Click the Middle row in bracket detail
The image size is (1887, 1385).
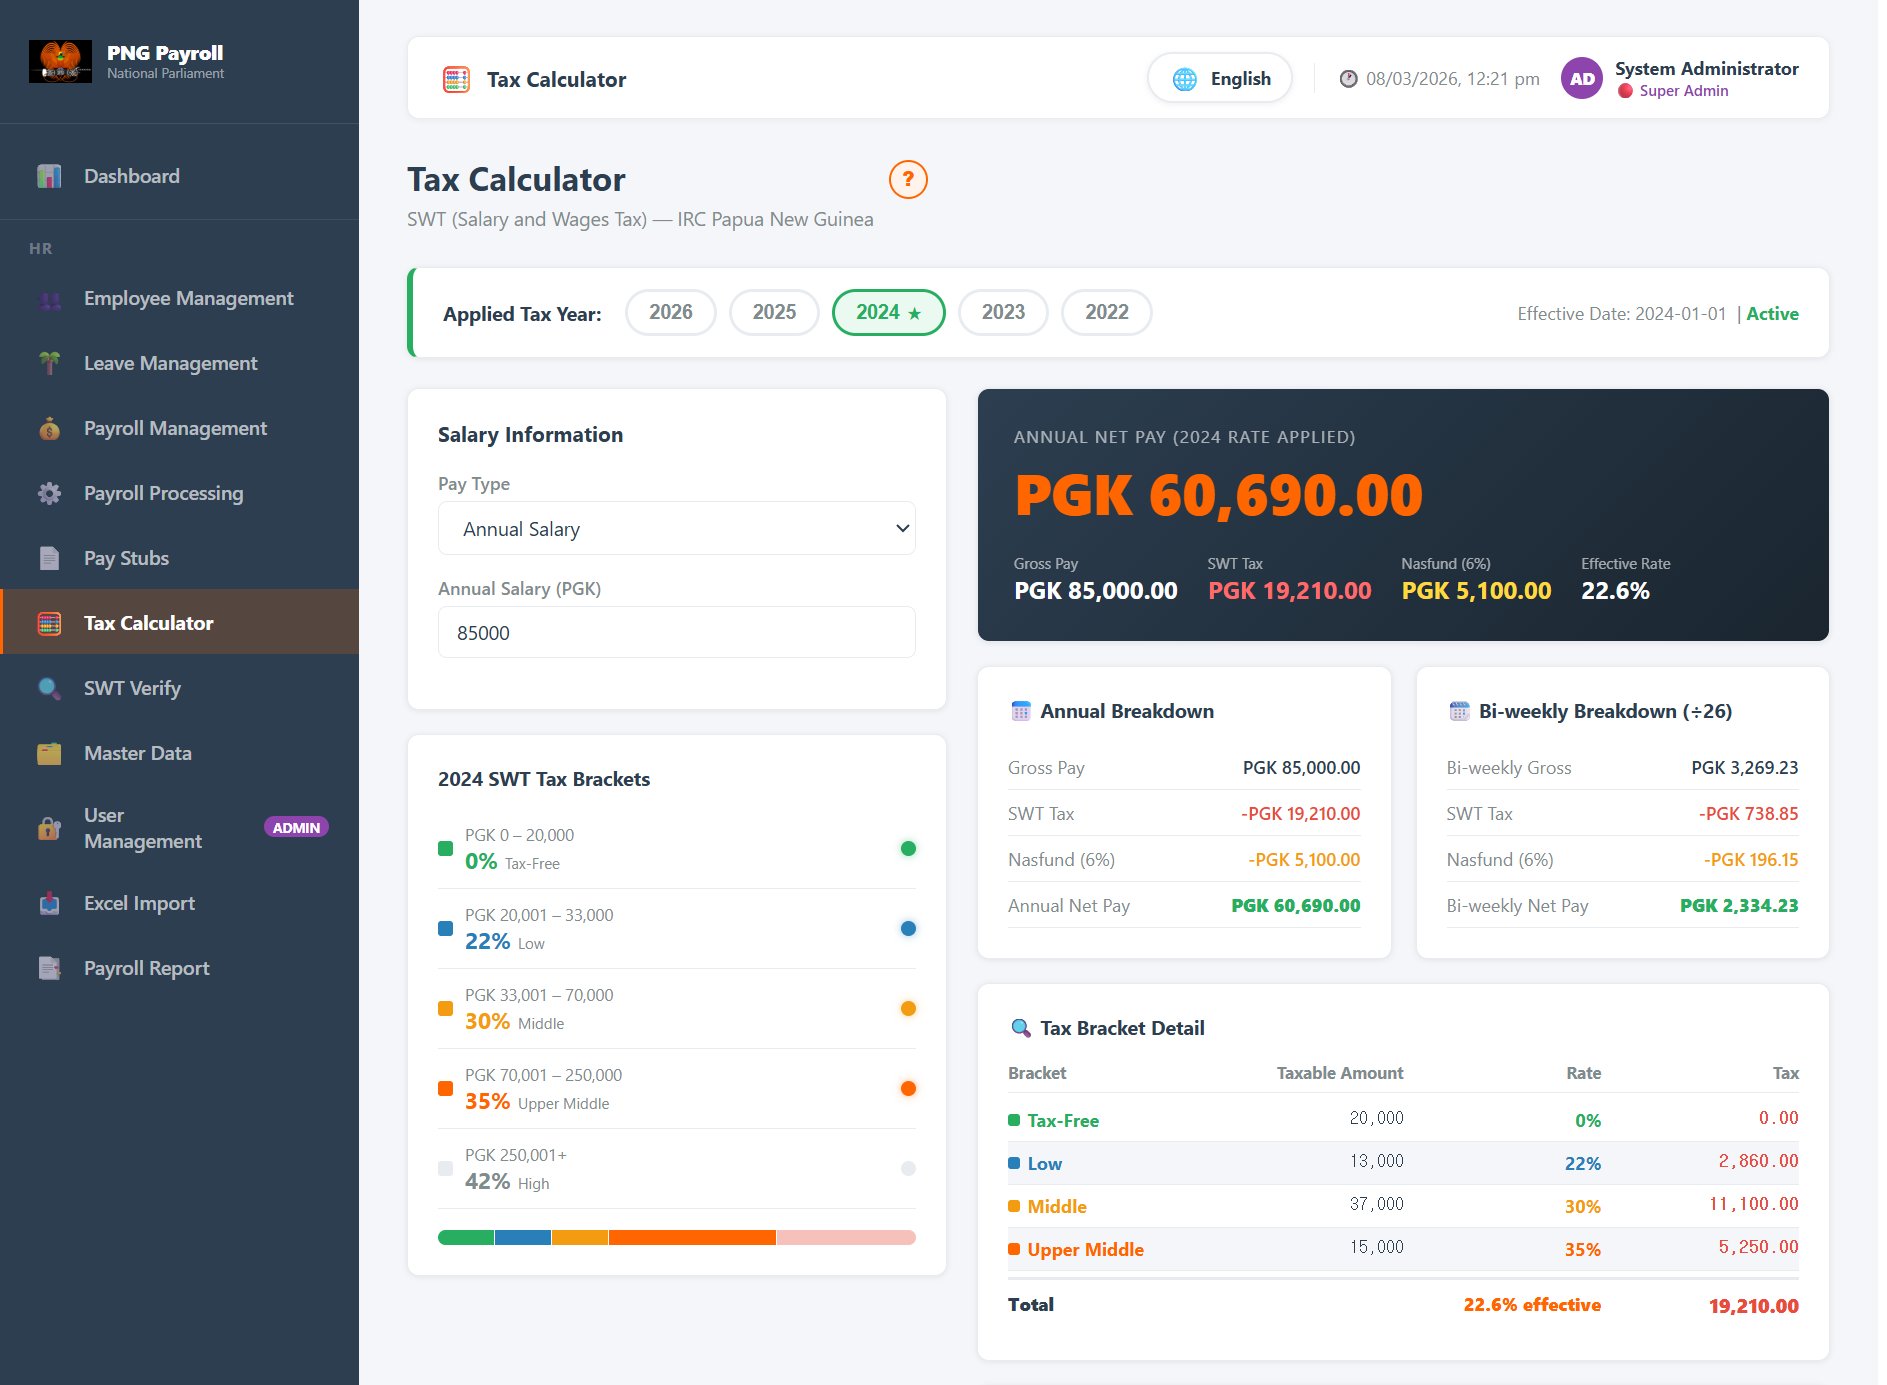pyautogui.click(x=1403, y=1207)
